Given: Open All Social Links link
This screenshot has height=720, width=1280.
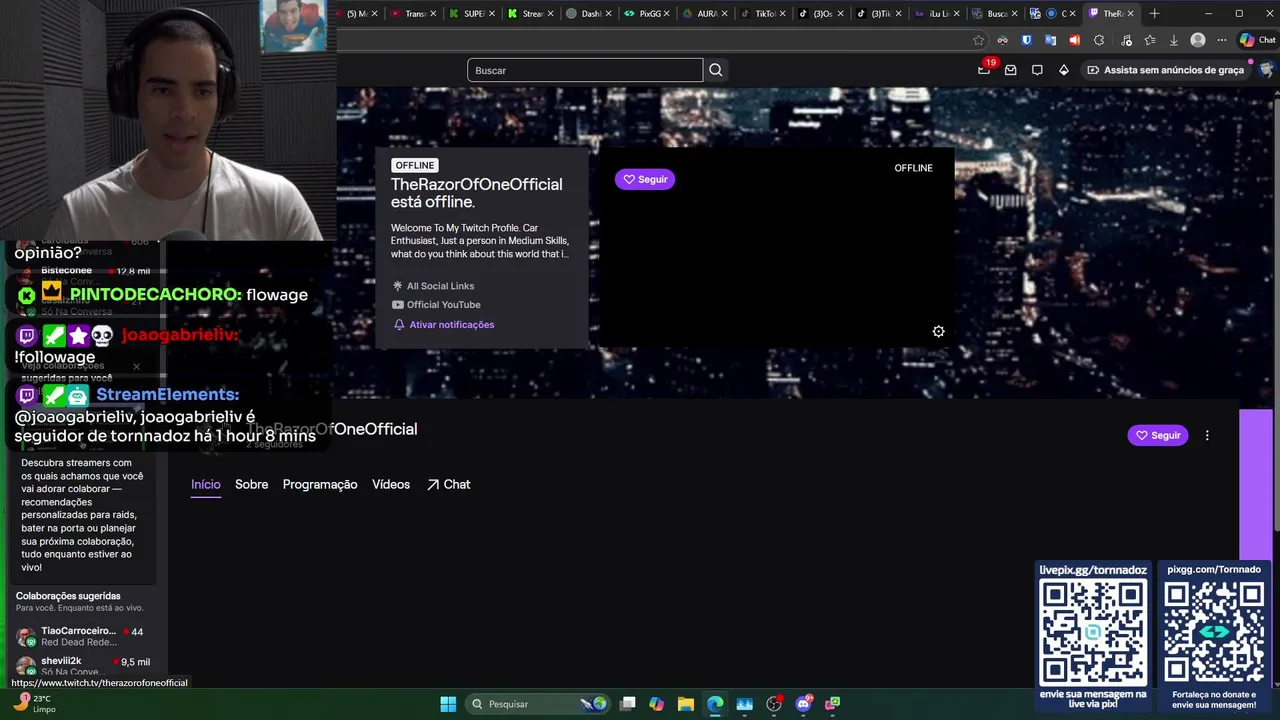Looking at the screenshot, I should tap(433, 286).
